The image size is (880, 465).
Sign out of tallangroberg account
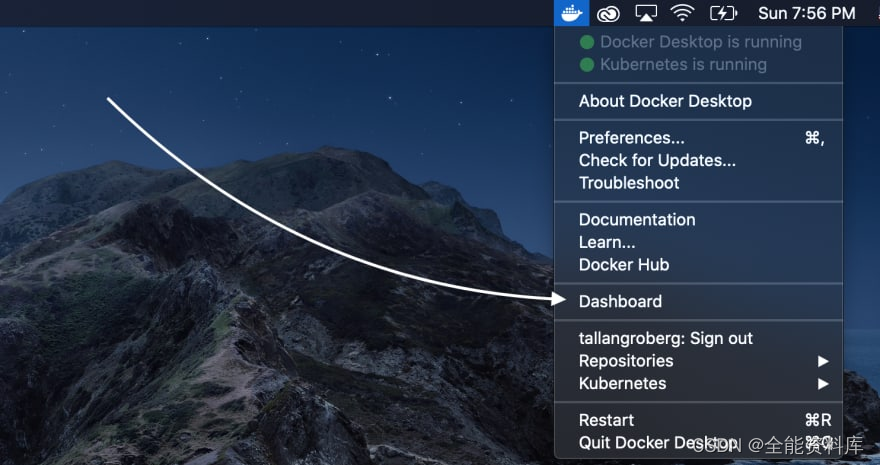click(698, 338)
